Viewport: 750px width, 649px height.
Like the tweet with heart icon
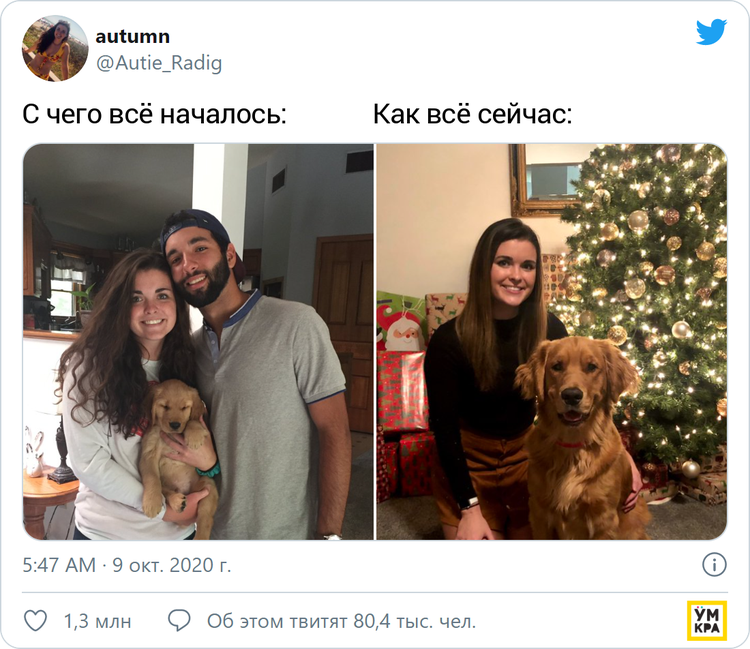[35, 621]
